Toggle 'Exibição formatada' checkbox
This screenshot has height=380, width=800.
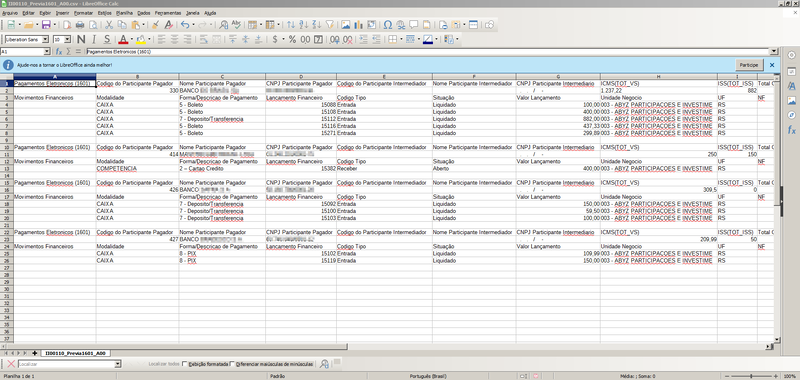click(185, 364)
